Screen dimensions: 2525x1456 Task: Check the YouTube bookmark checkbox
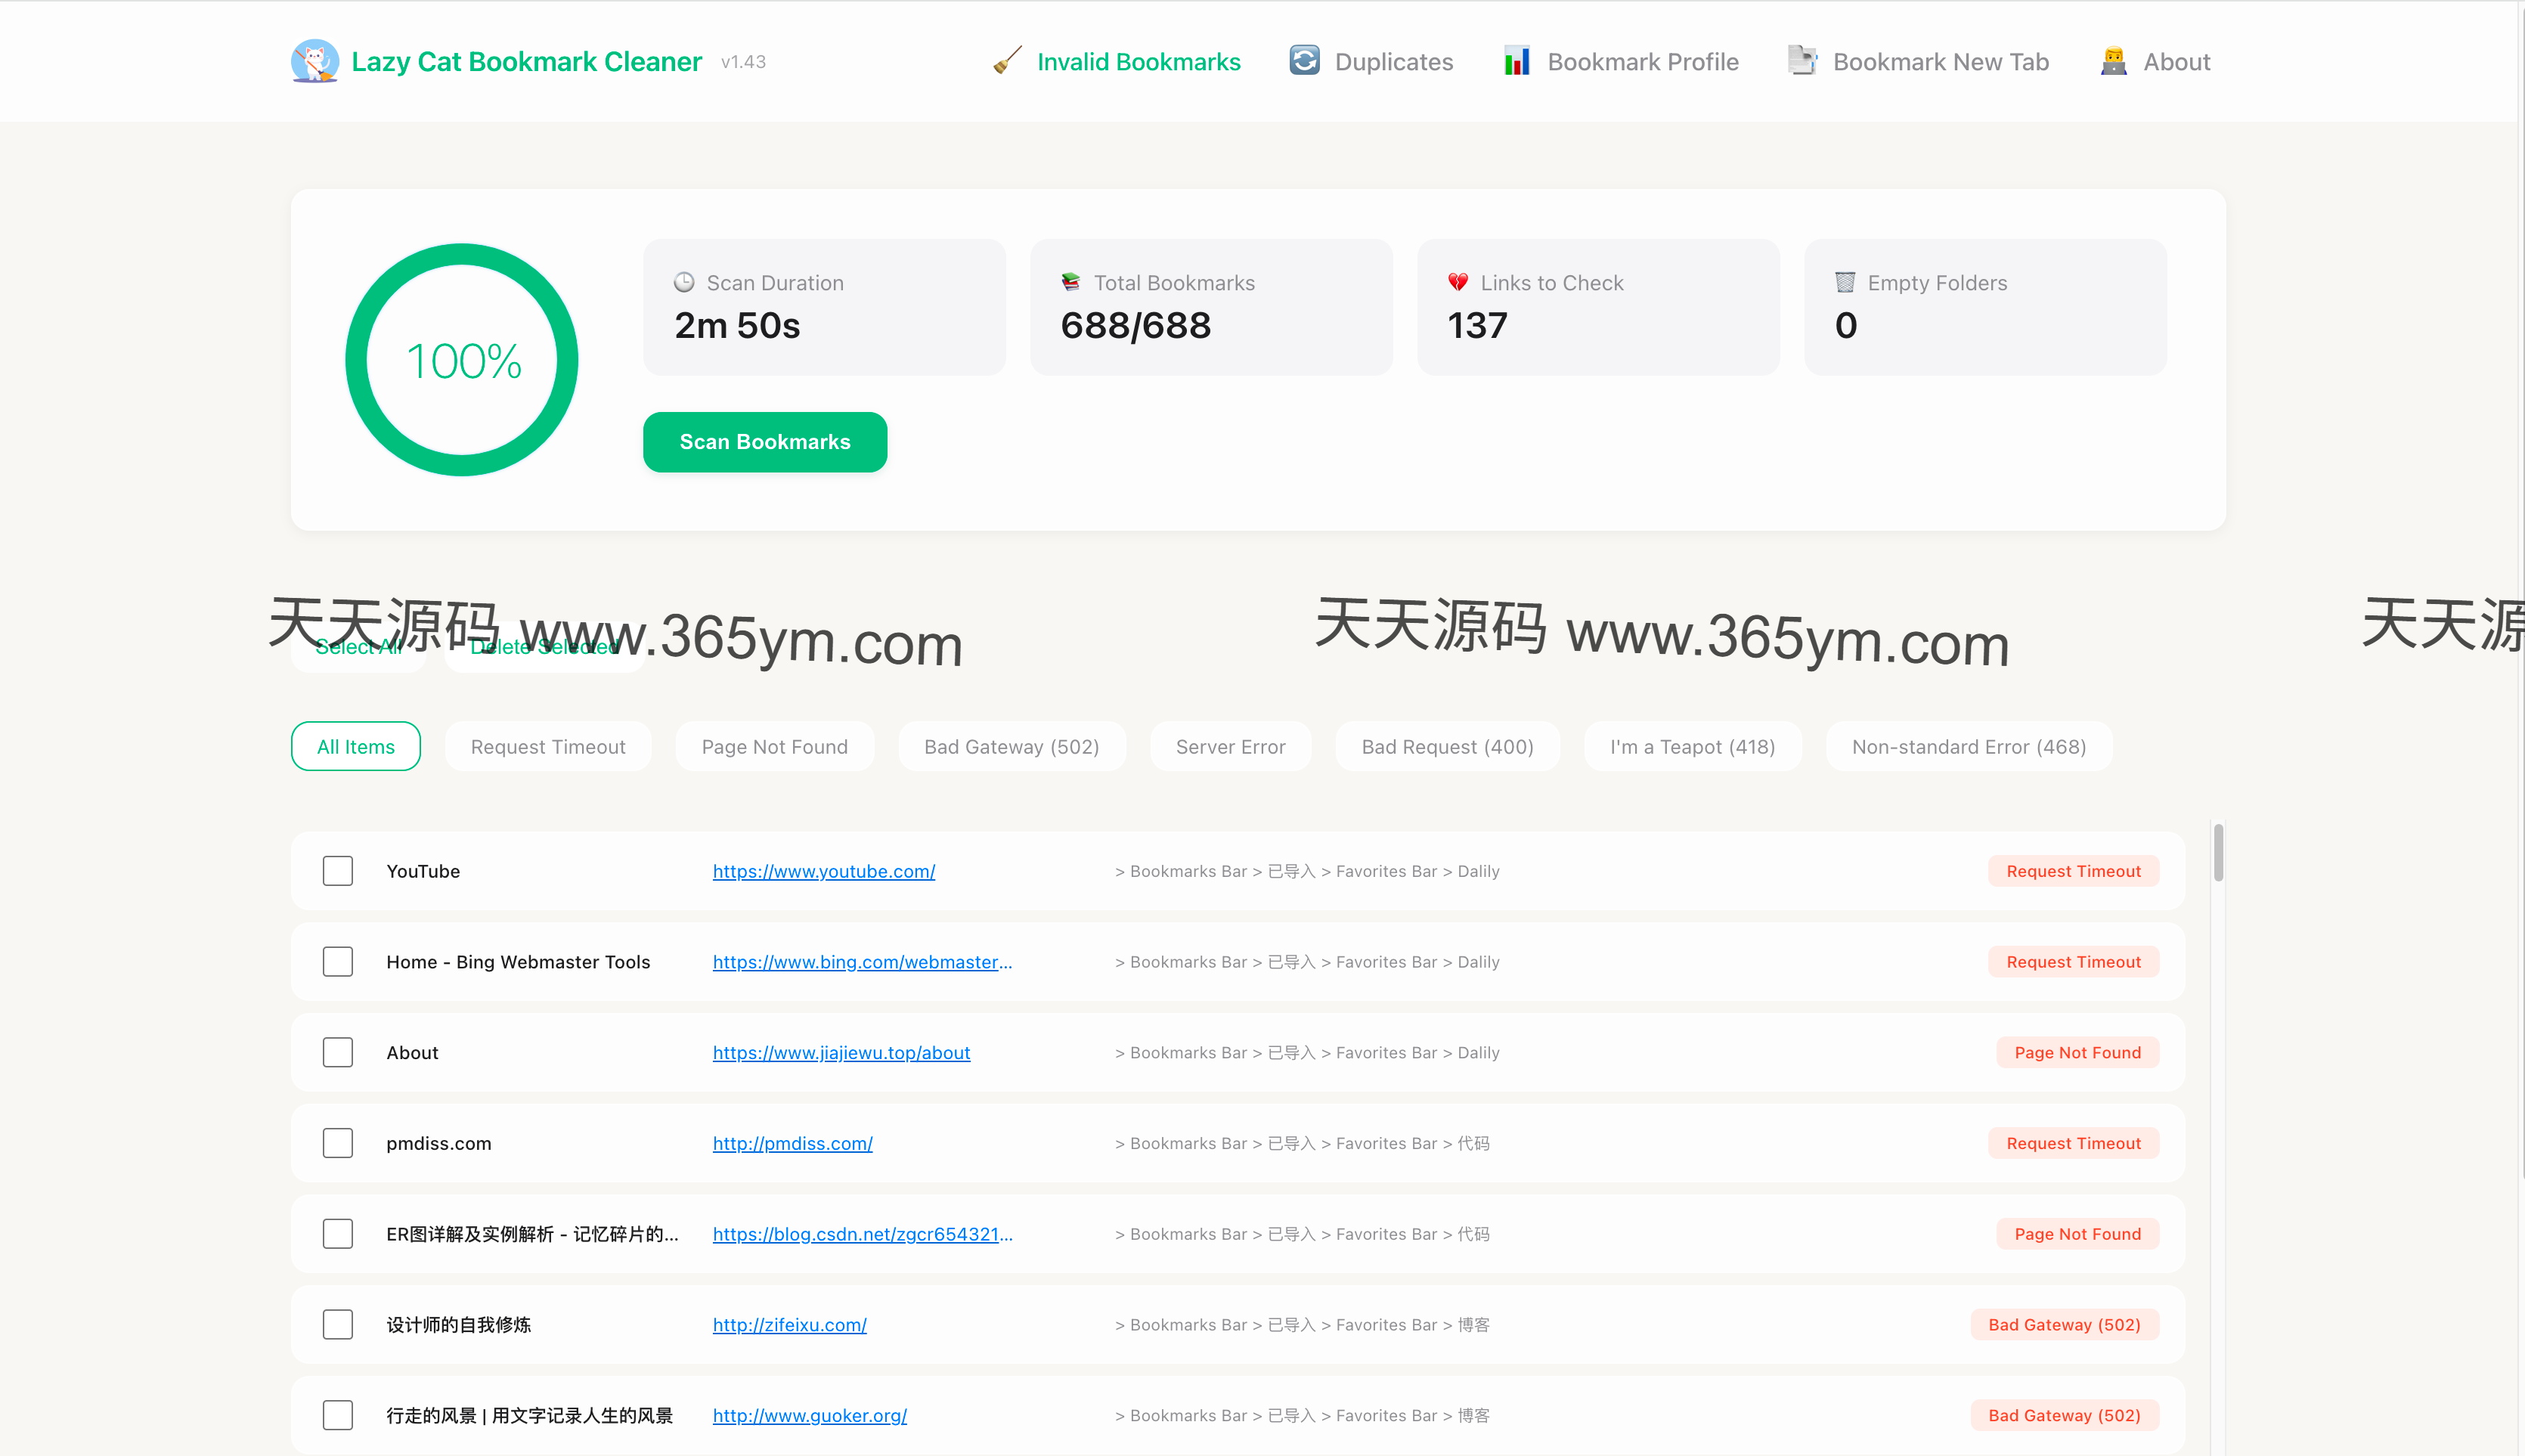[338, 871]
